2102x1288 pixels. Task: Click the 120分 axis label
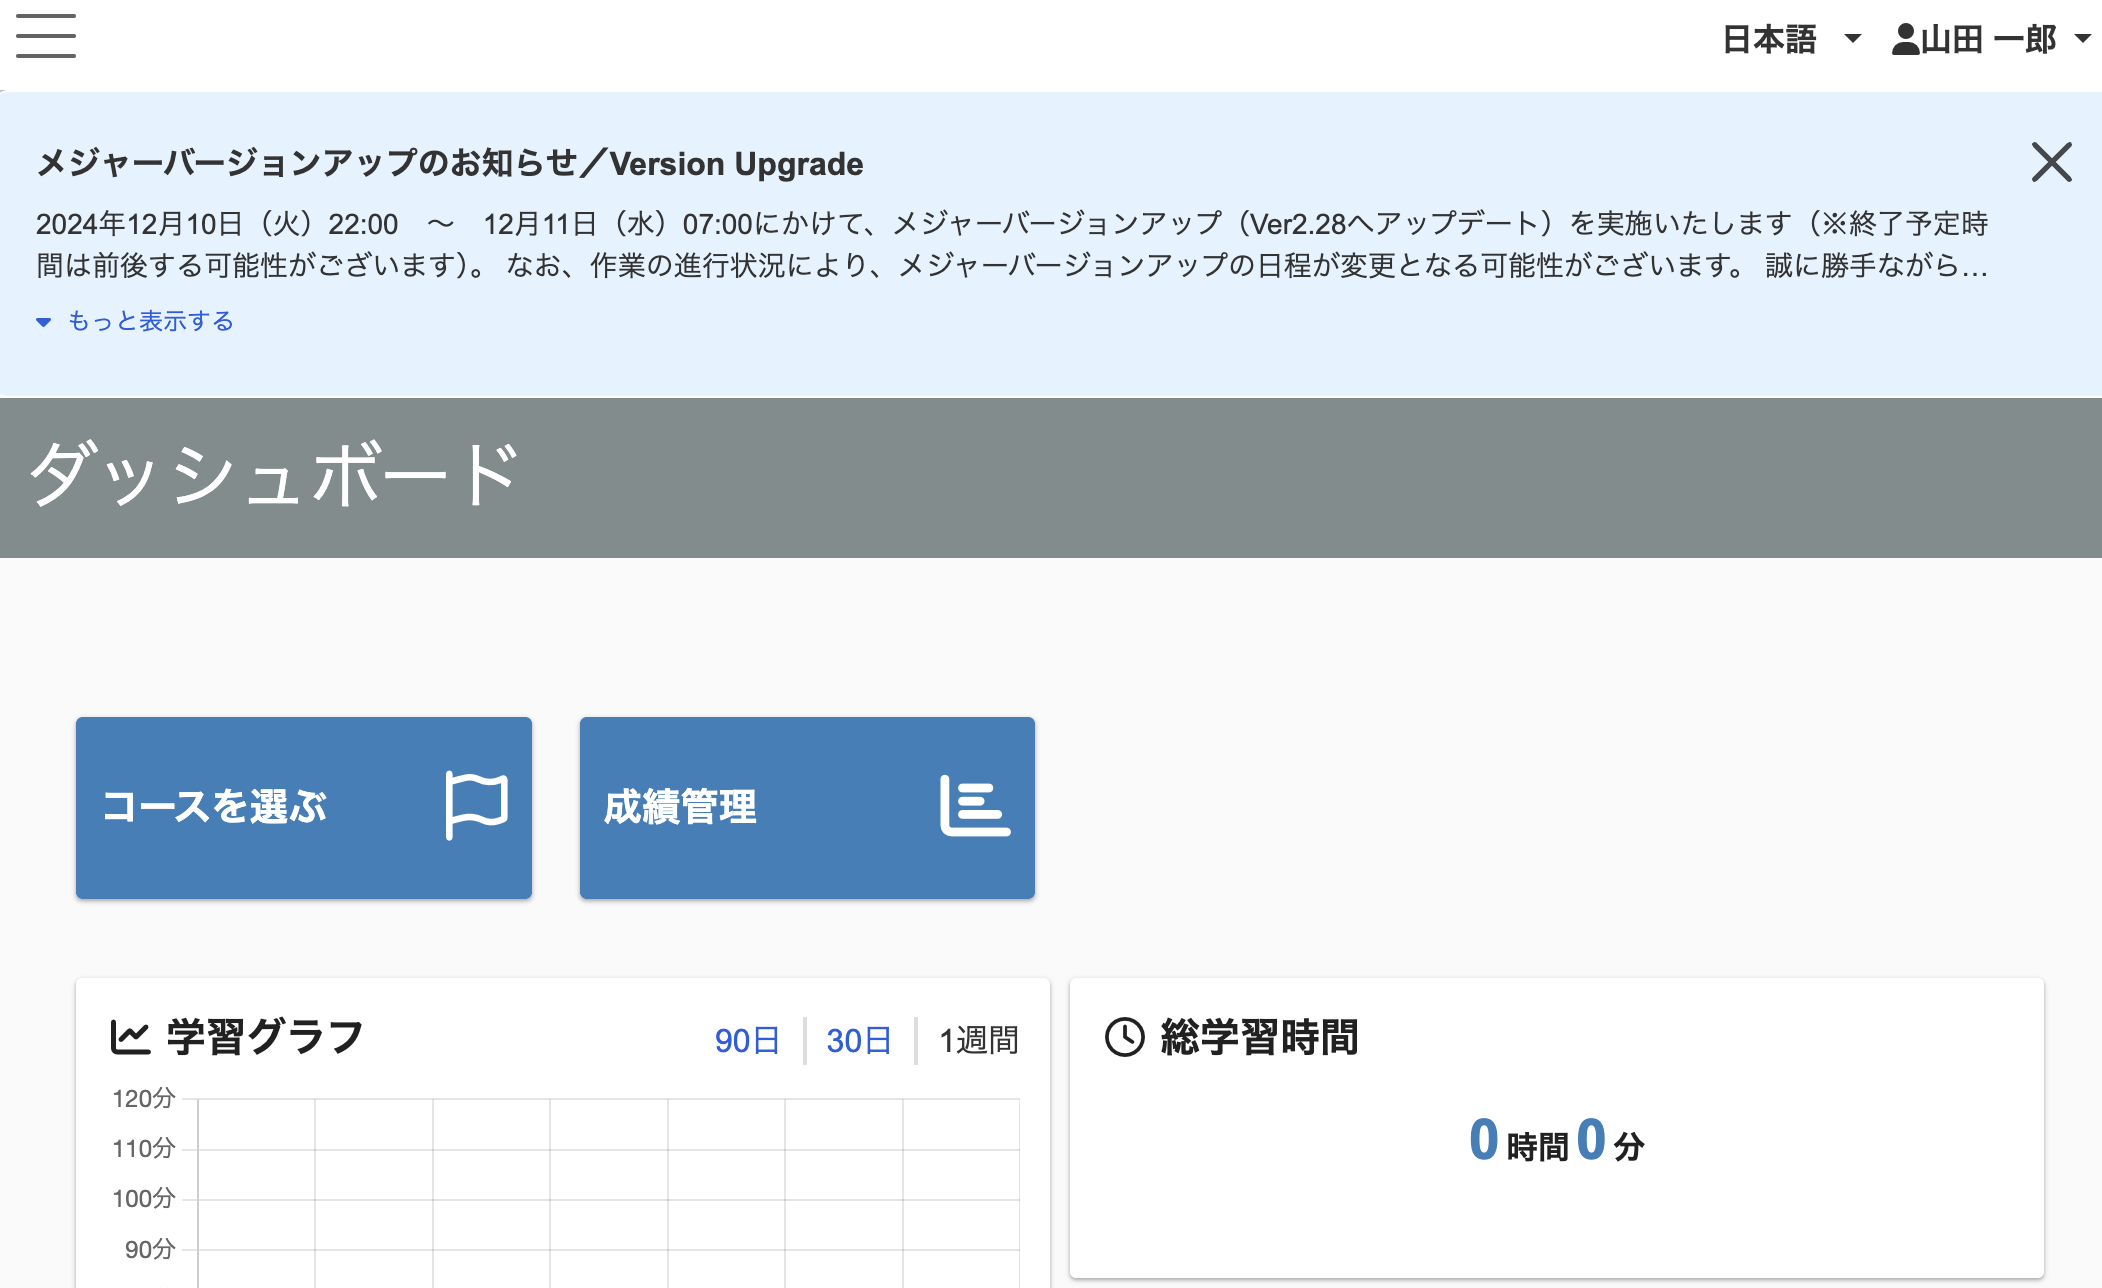(144, 1099)
